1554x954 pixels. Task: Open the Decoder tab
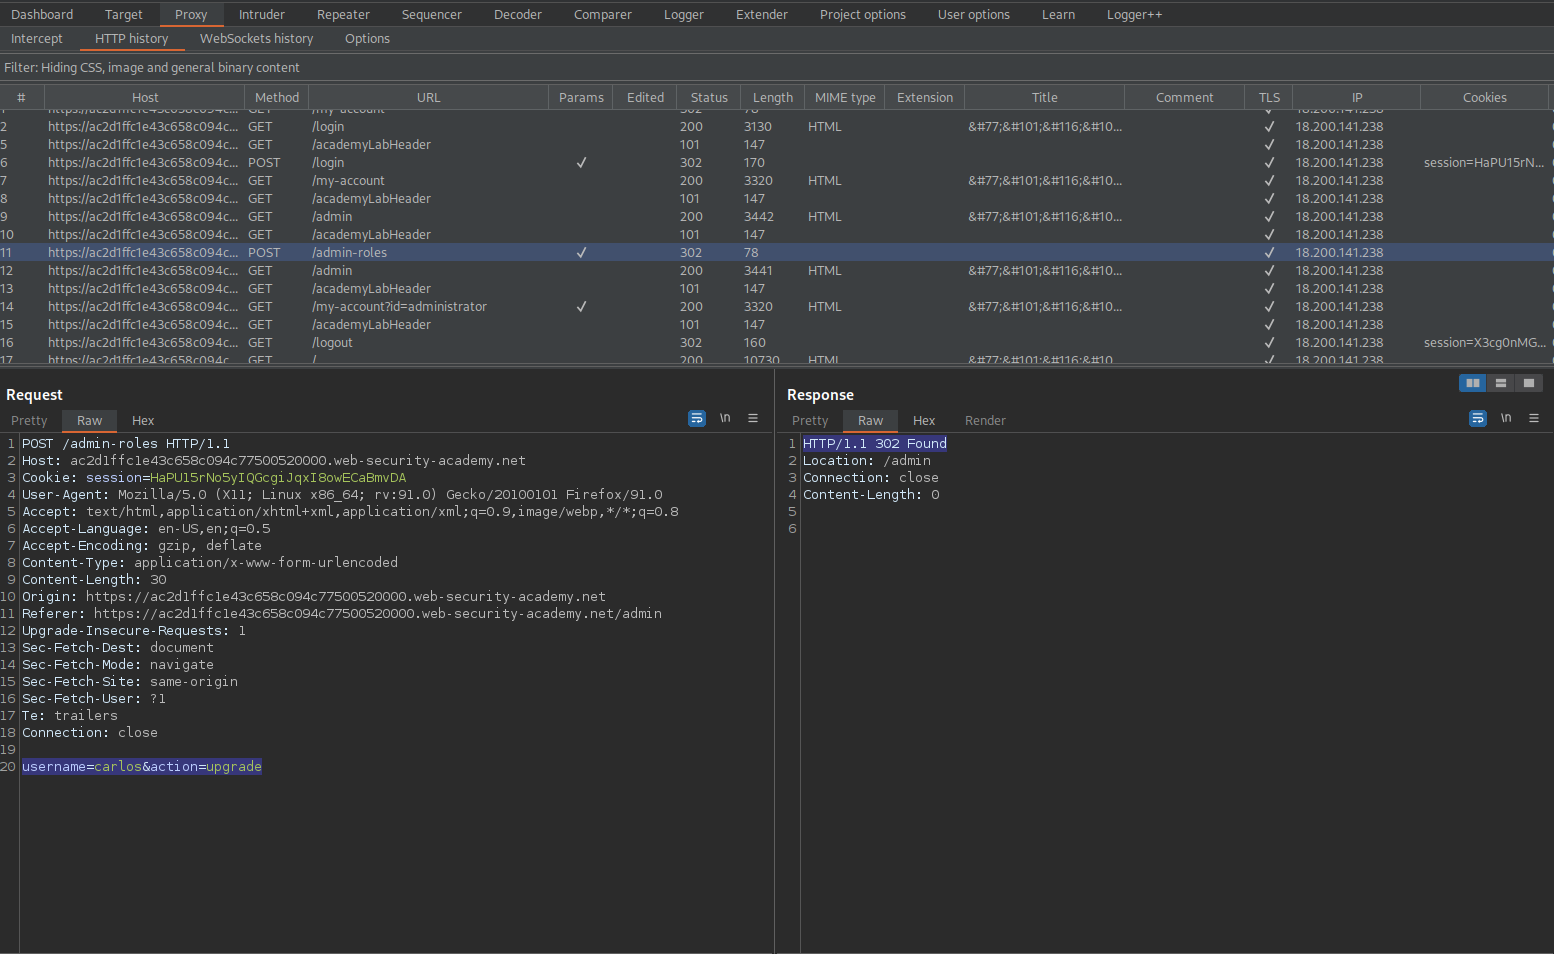coord(518,14)
